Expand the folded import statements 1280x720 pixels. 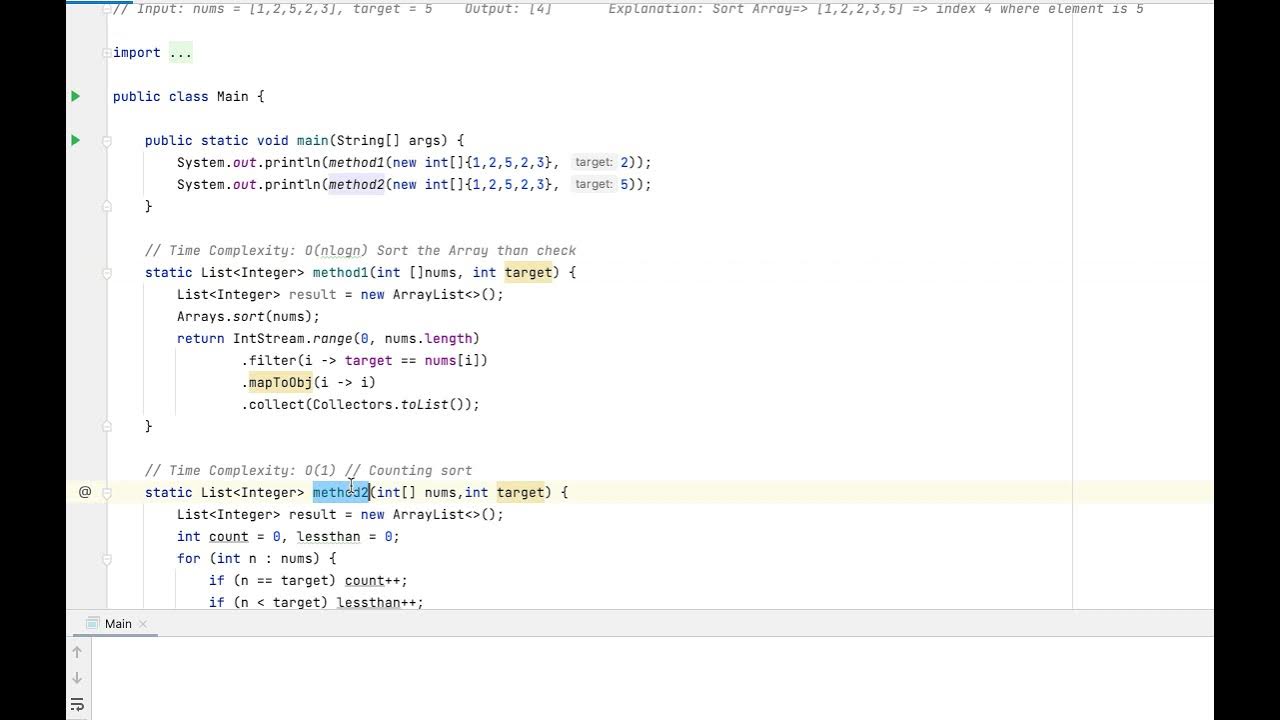pos(106,52)
